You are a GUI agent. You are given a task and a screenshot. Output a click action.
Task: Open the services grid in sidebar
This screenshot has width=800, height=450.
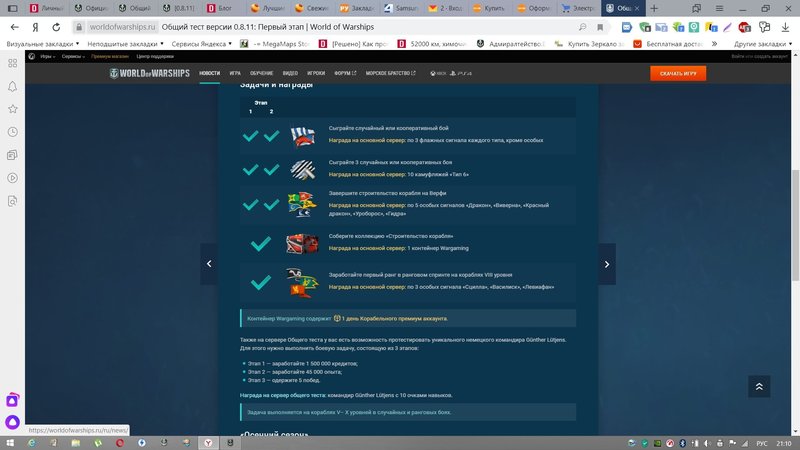(x=13, y=63)
